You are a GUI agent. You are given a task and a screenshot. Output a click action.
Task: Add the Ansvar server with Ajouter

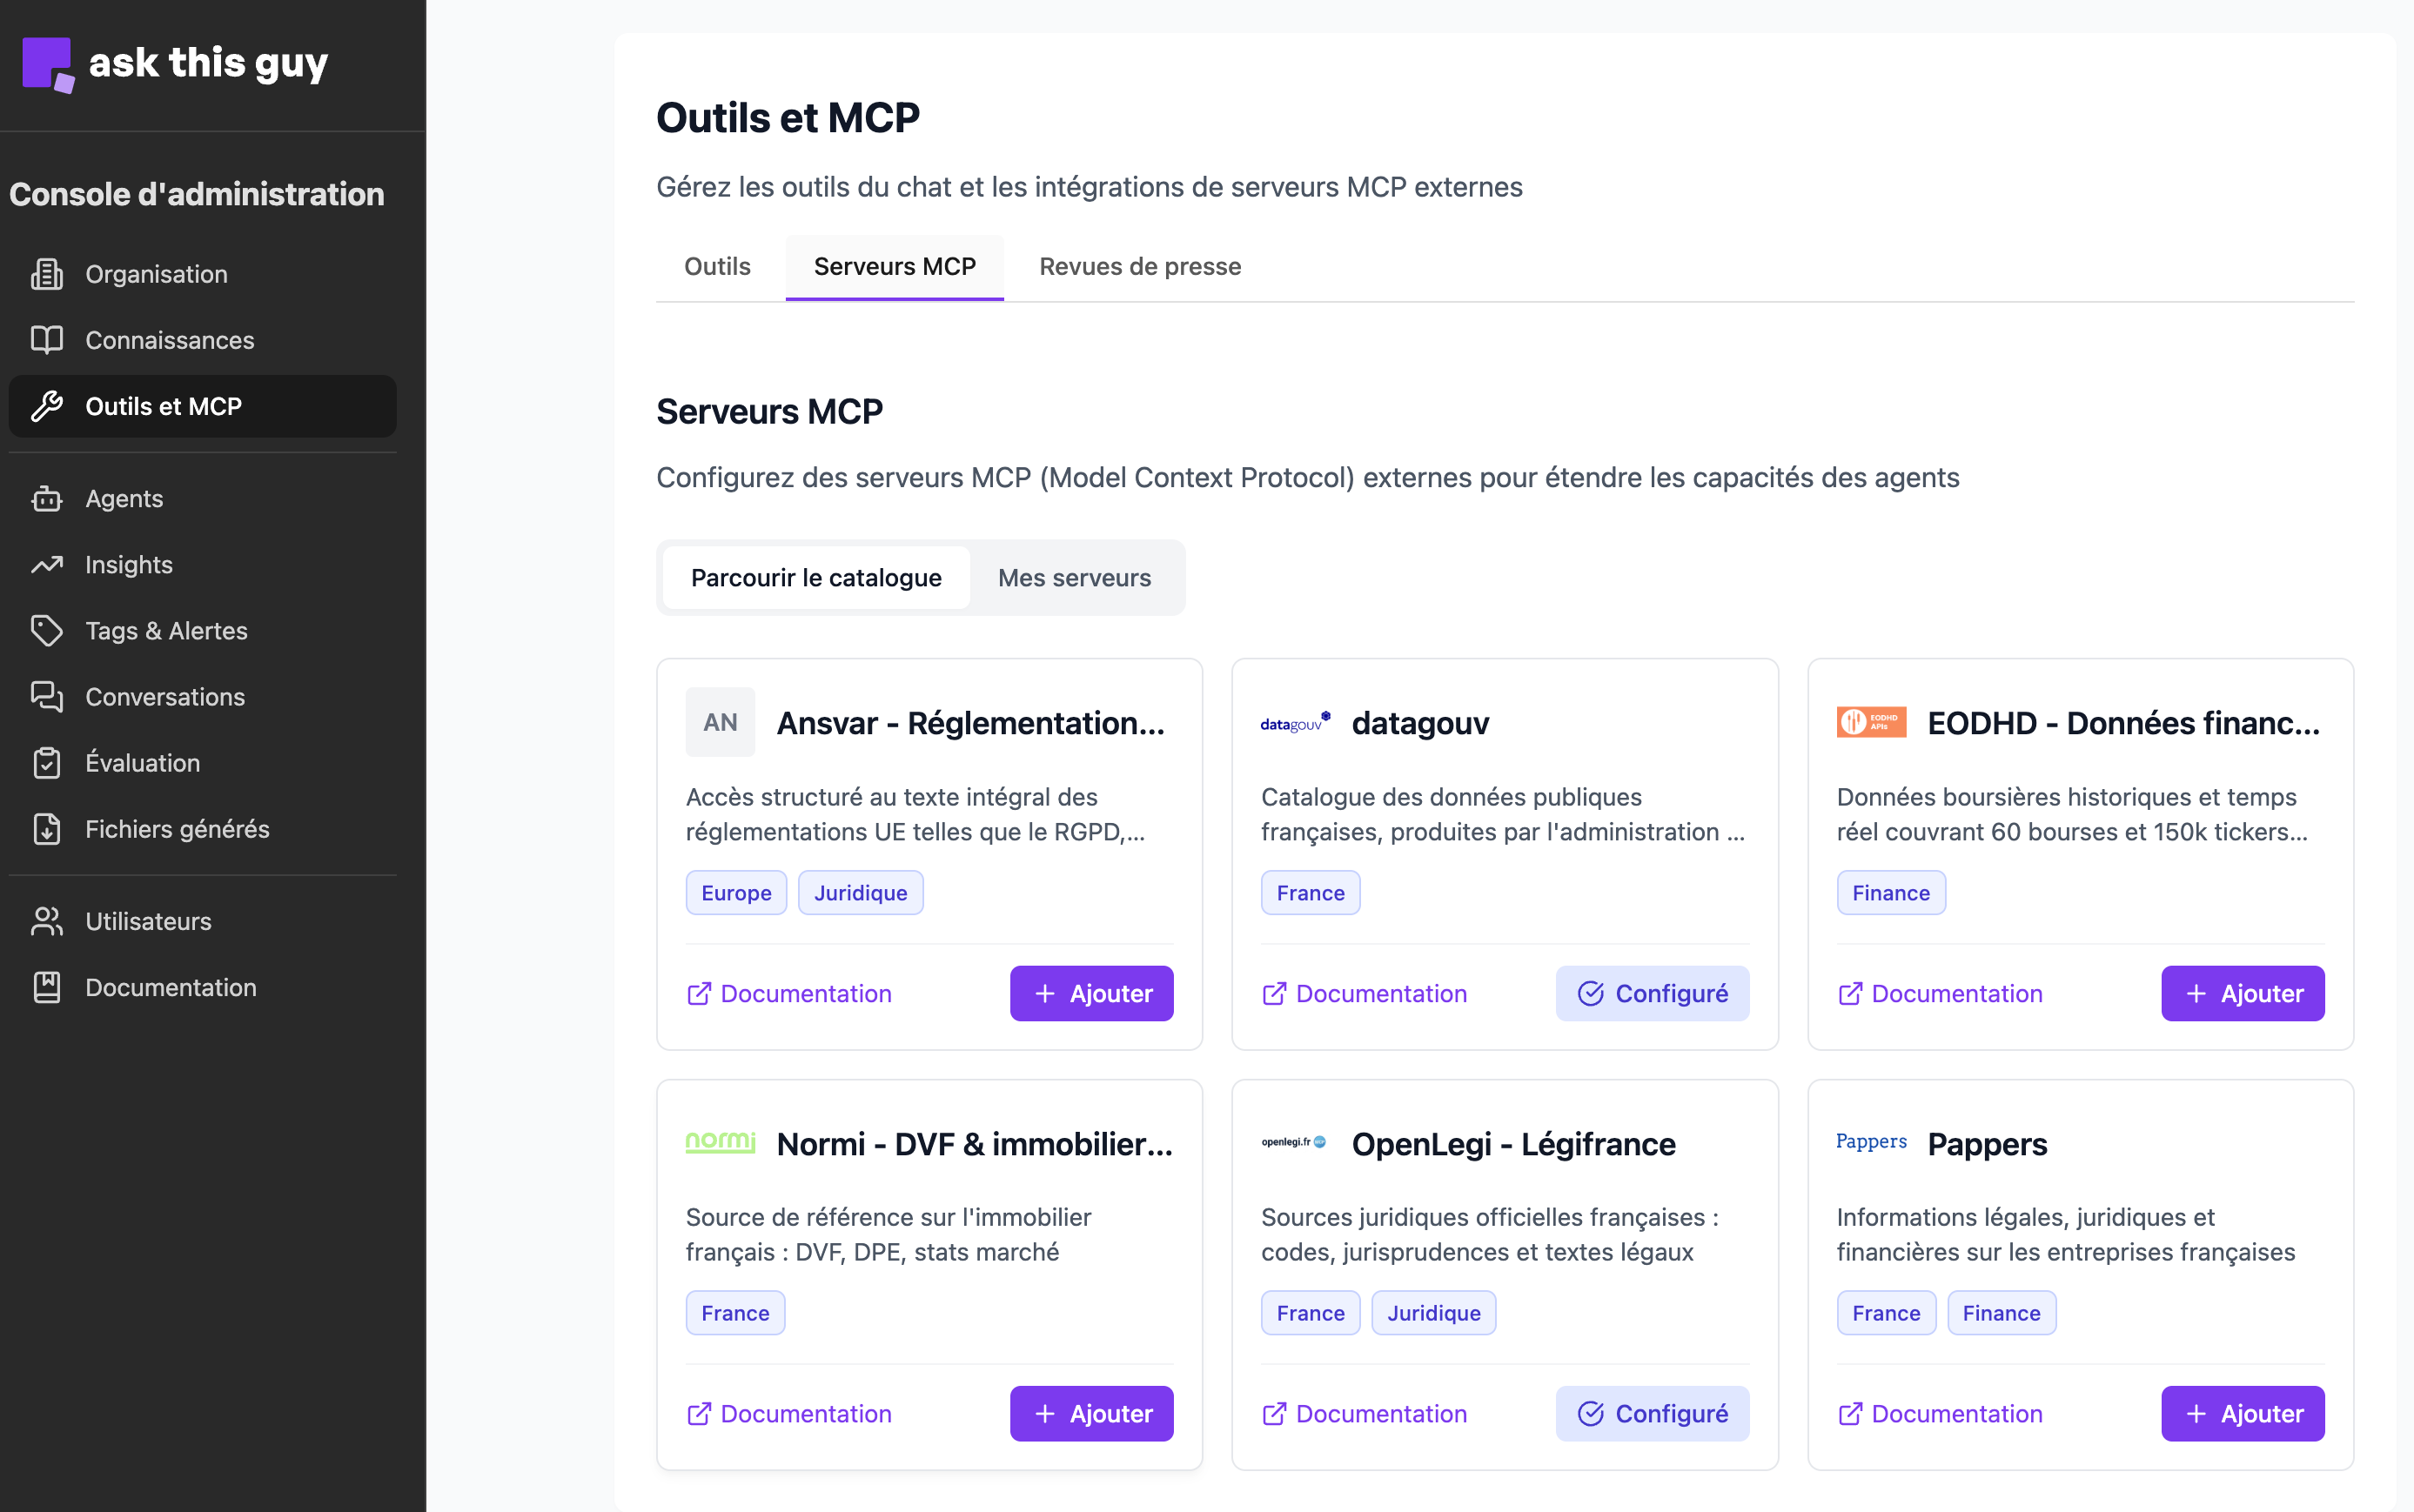[x=1090, y=993]
